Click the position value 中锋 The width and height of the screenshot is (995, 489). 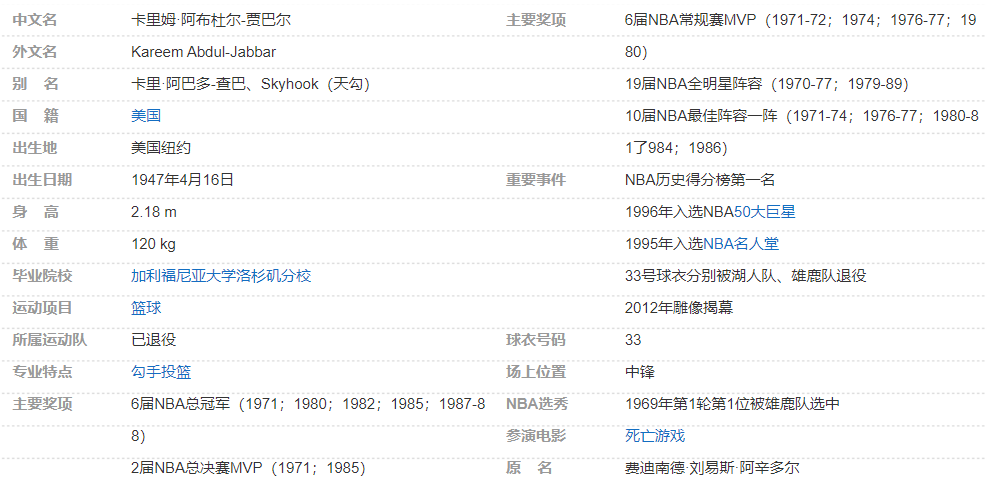click(x=640, y=372)
